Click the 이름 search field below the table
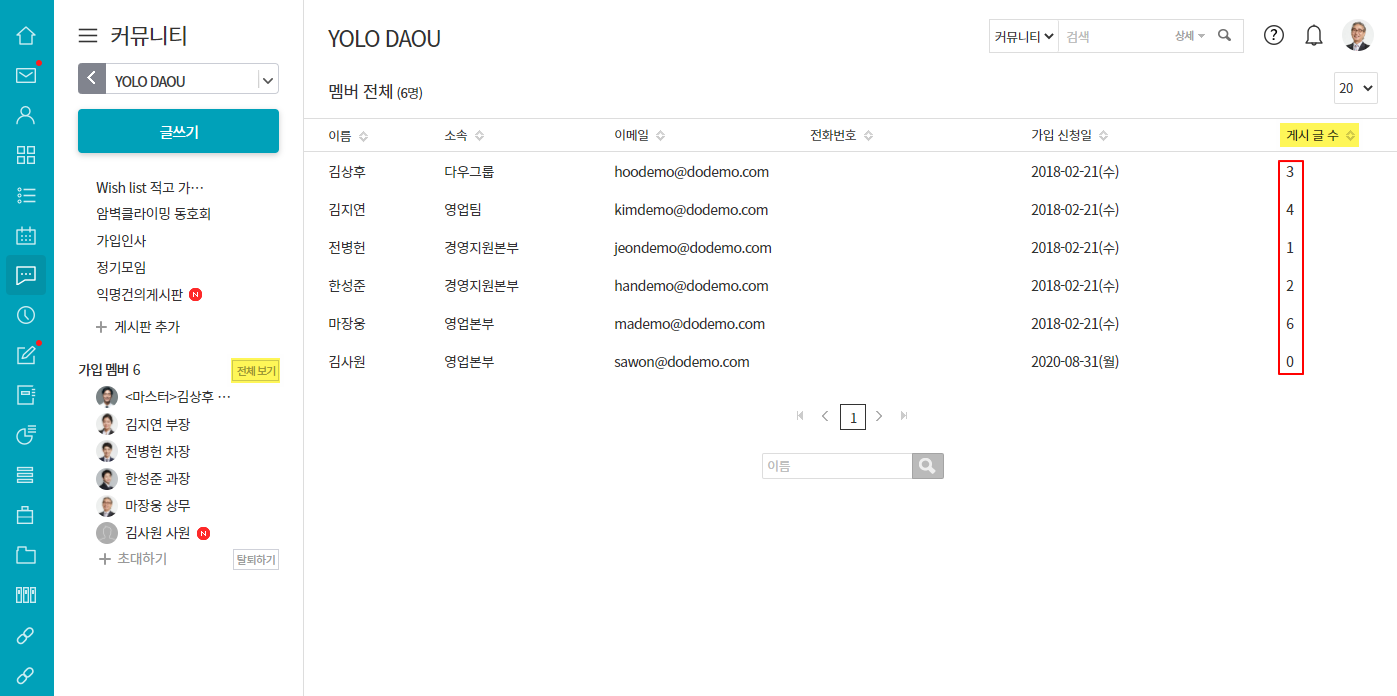 tap(836, 466)
